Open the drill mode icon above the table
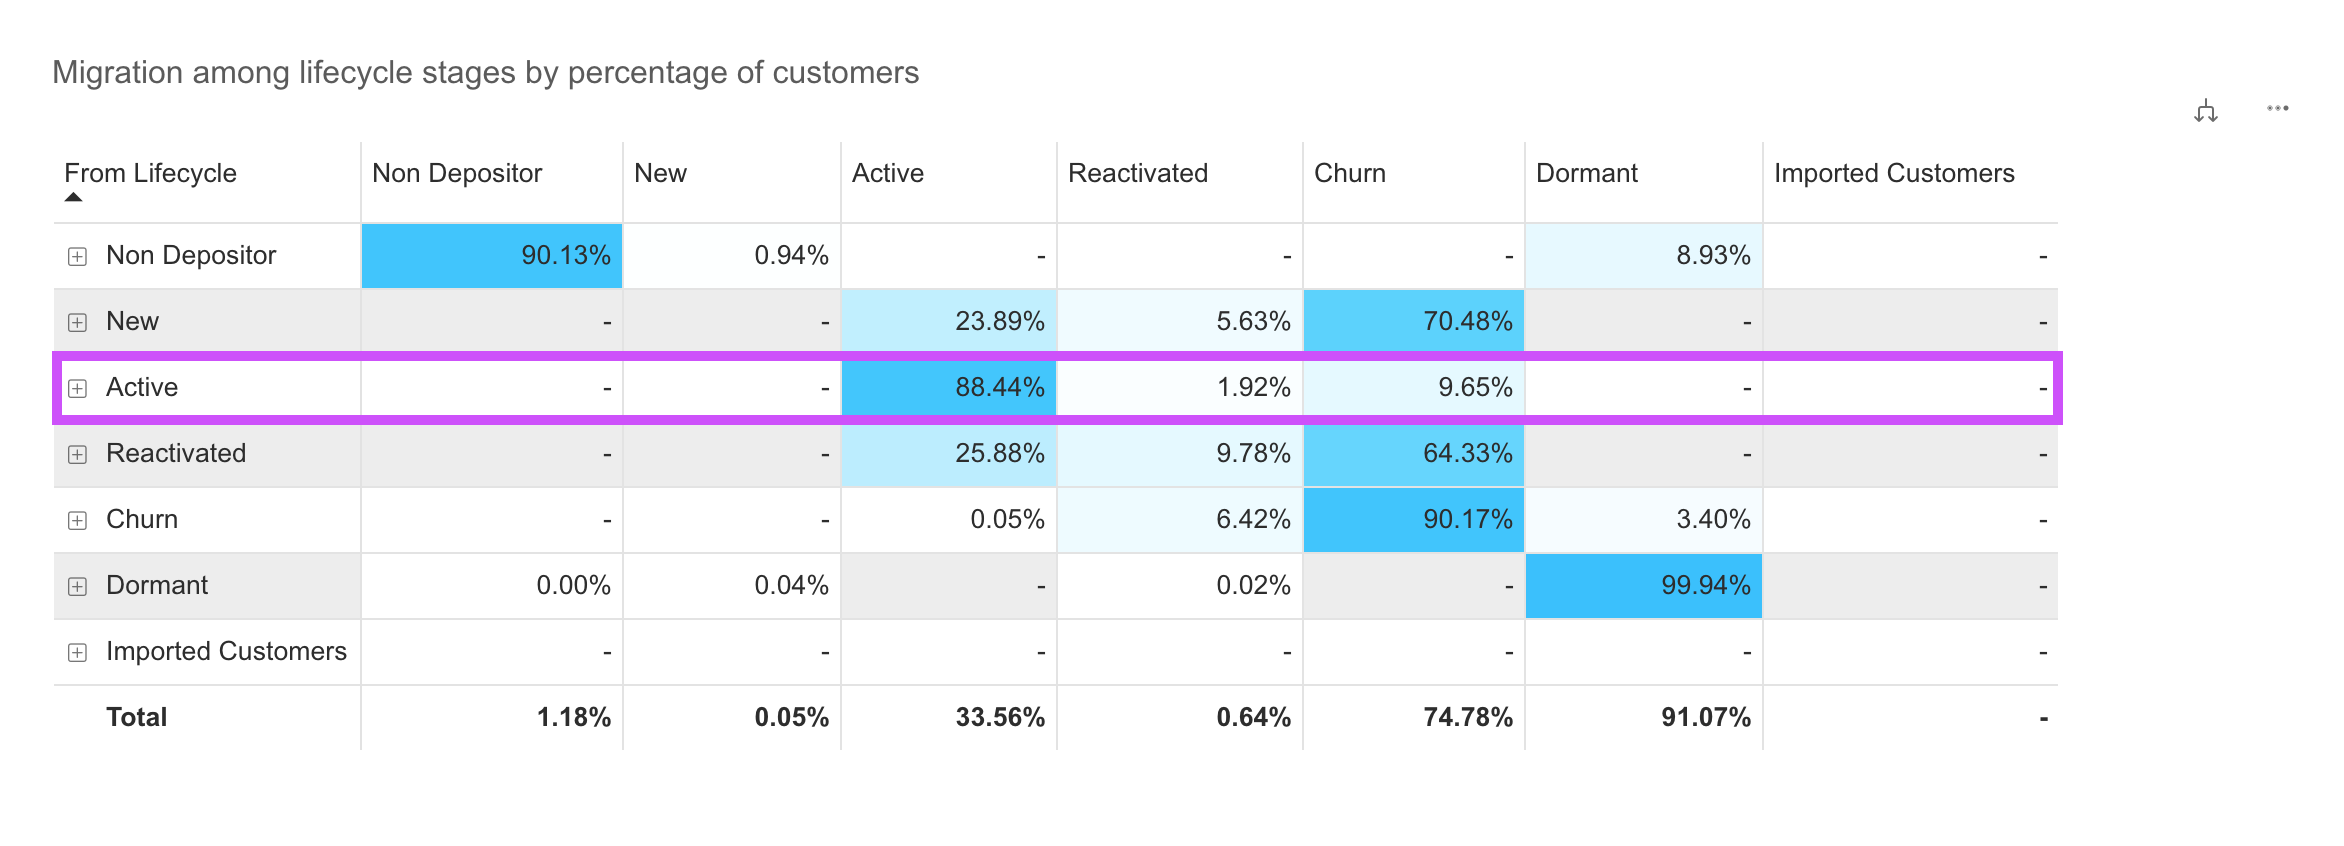 point(2206,111)
